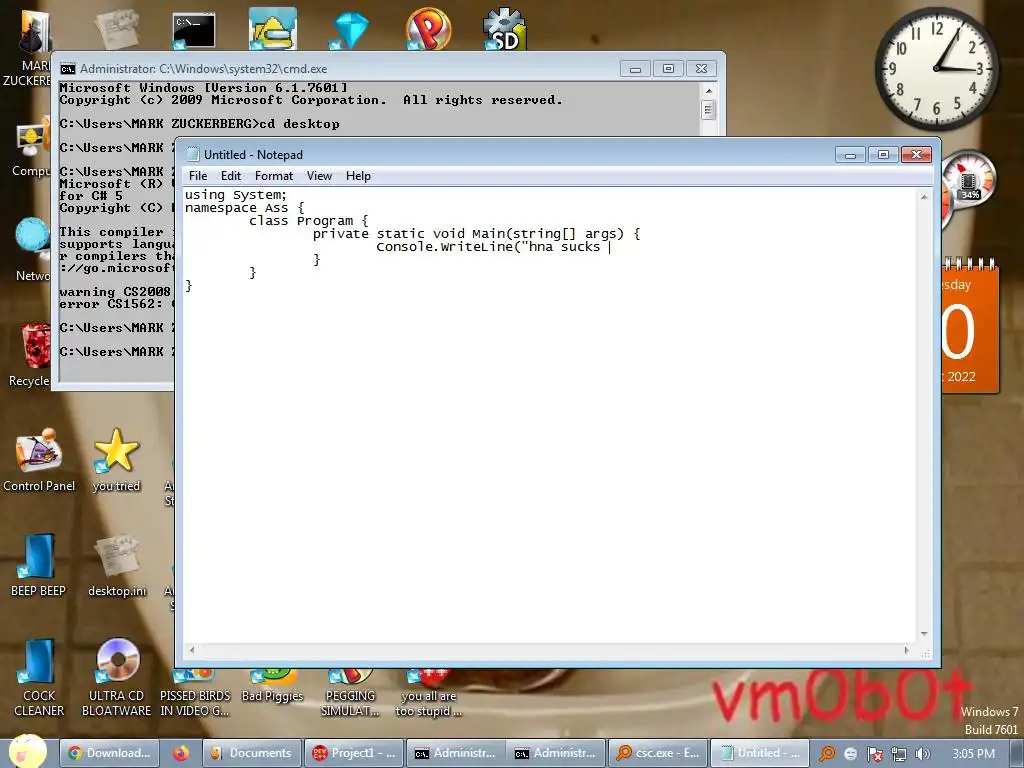
Task: Open the command prompt desktop shortcut
Action: (193, 30)
